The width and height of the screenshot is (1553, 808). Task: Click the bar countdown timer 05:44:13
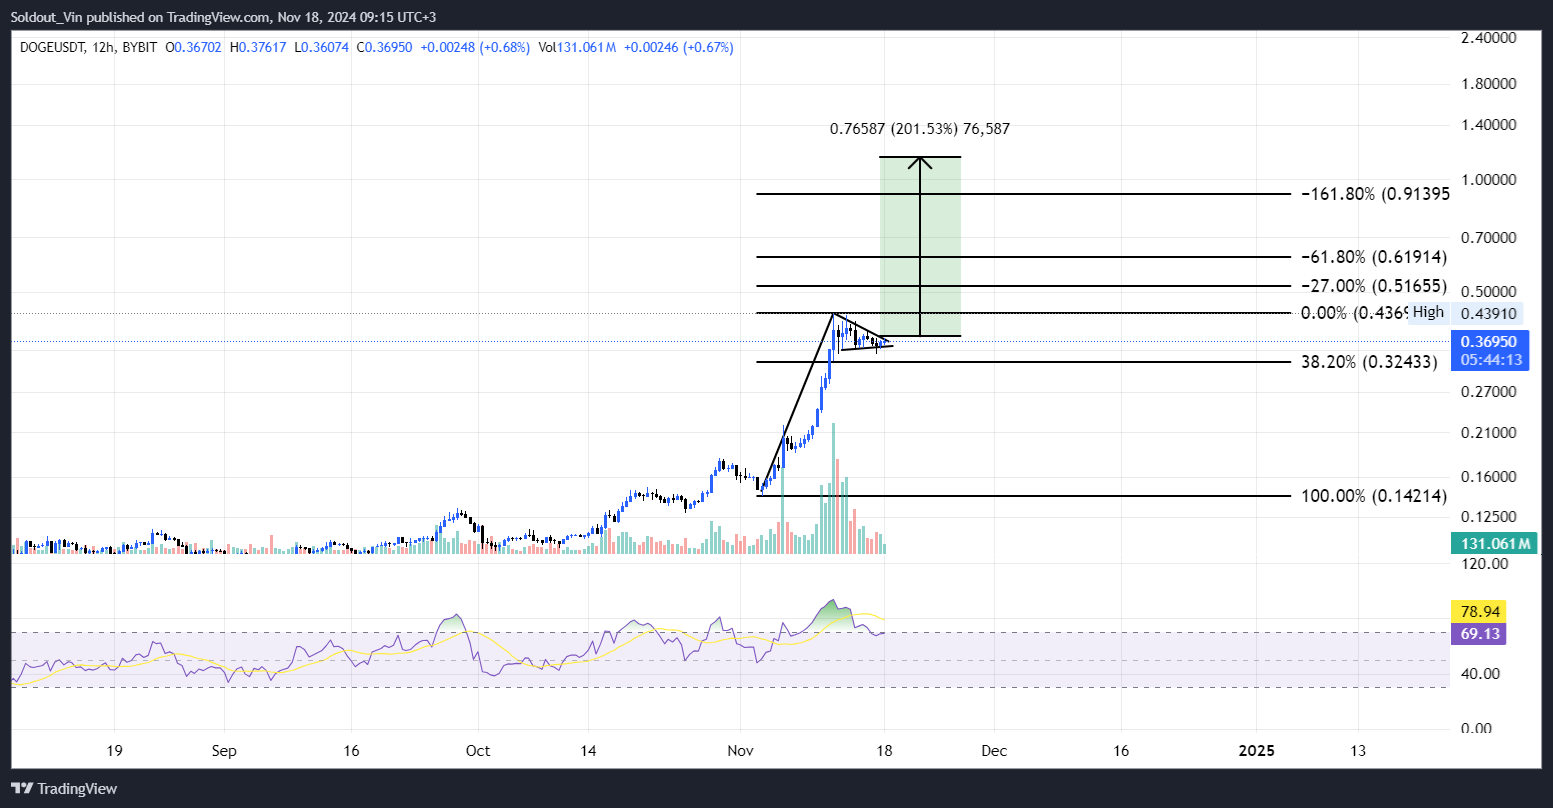[1490, 360]
